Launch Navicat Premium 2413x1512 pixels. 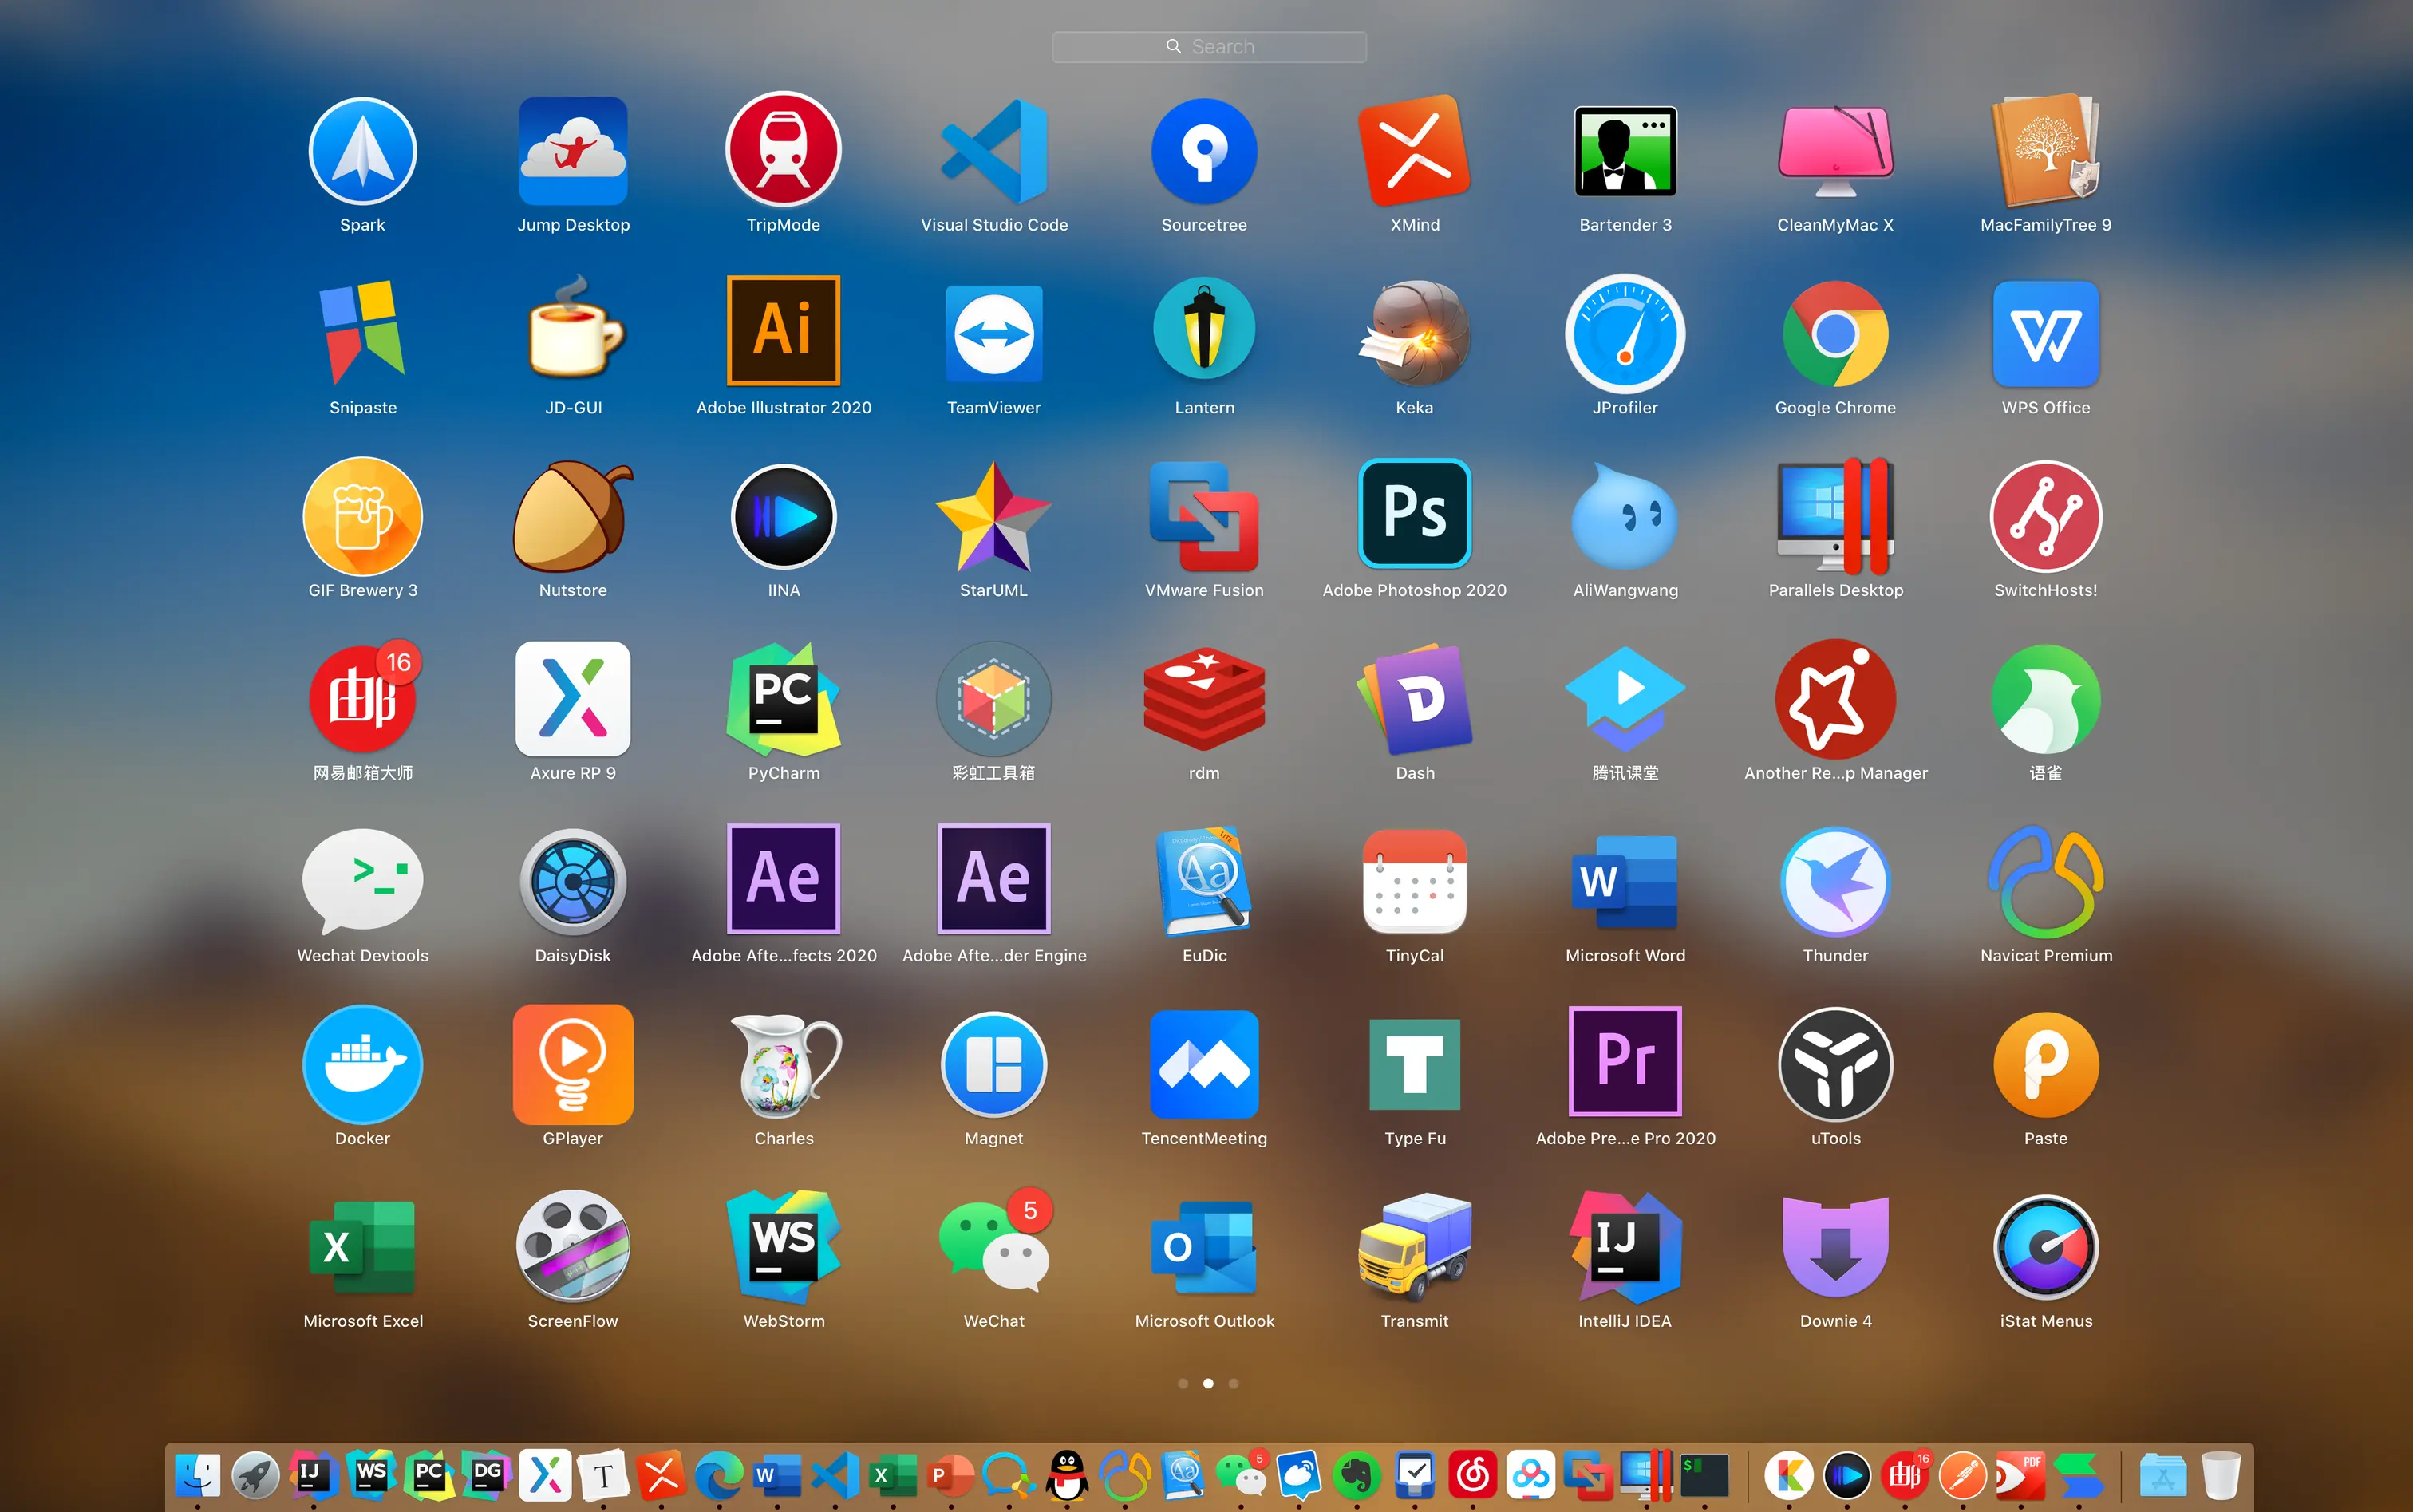coord(2045,882)
